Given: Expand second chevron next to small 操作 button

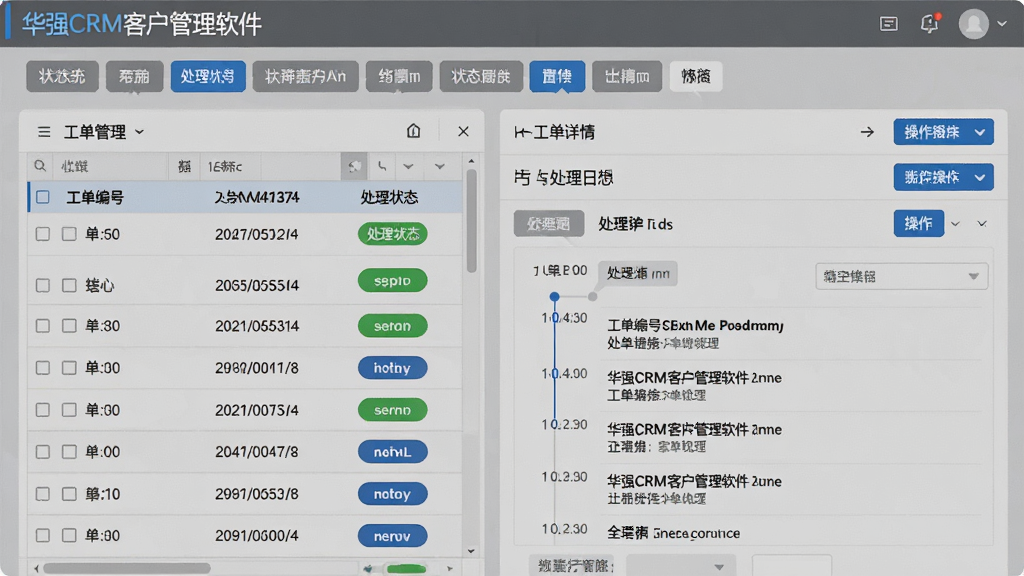Looking at the screenshot, I should click(982, 224).
